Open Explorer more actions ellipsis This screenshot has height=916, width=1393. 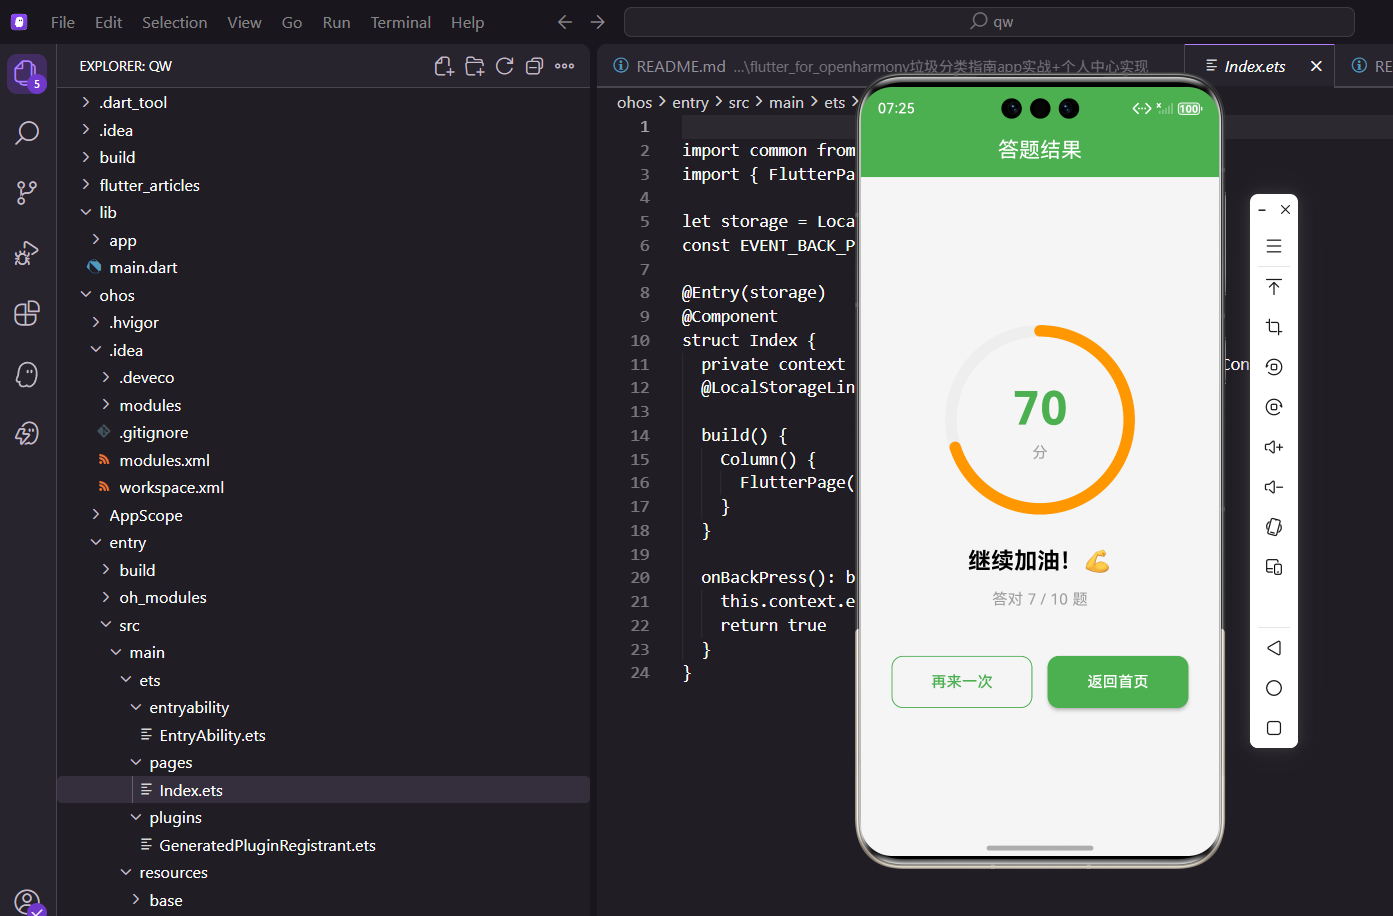click(x=564, y=66)
